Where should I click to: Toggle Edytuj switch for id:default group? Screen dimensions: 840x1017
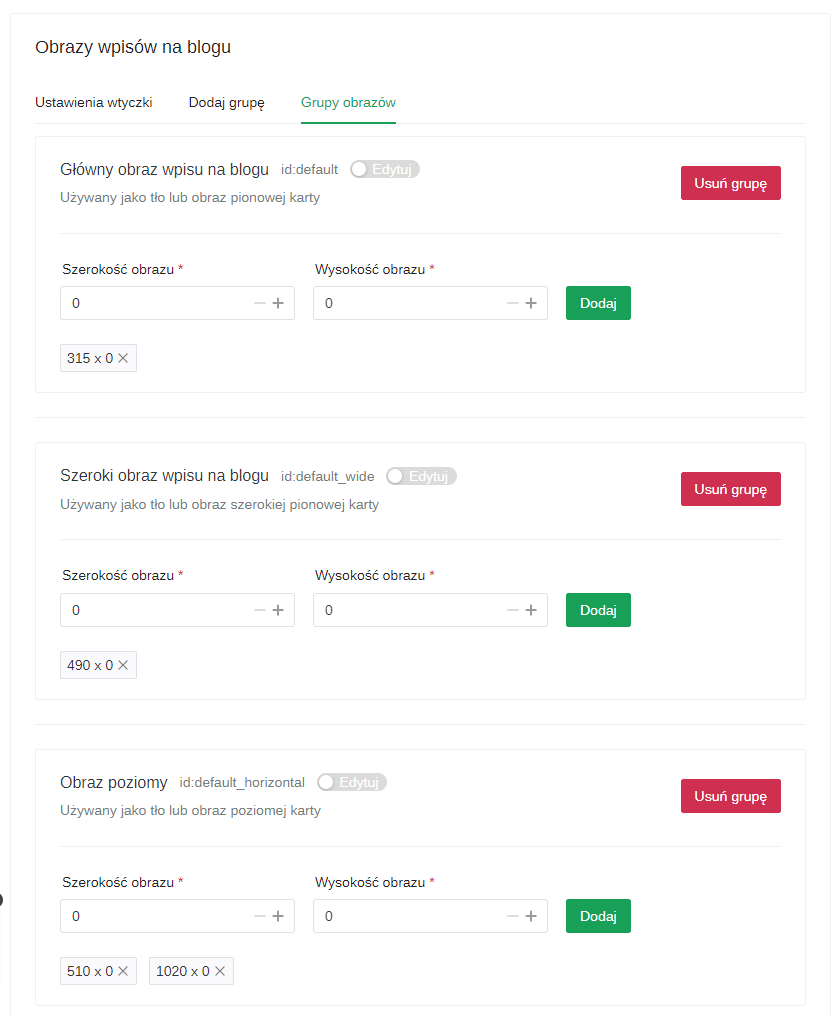(361, 169)
